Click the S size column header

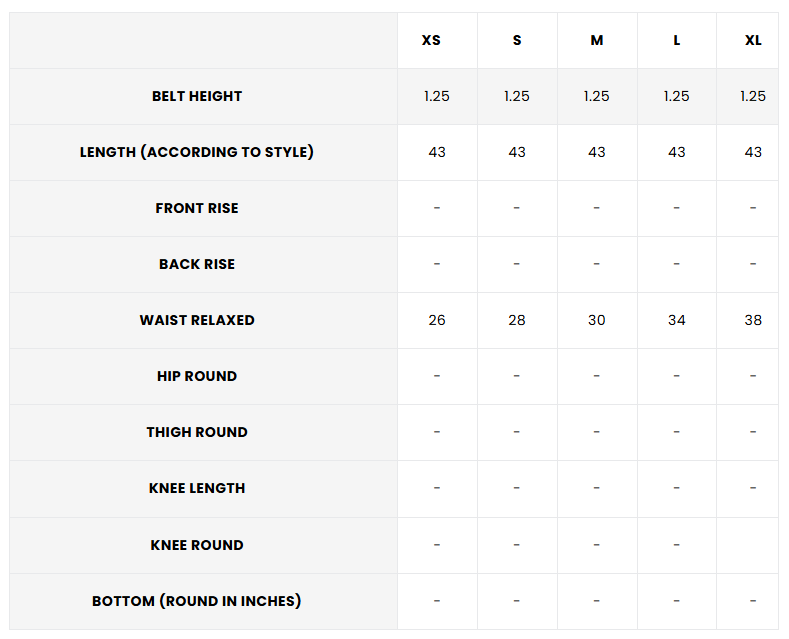click(x=517, y=40)
